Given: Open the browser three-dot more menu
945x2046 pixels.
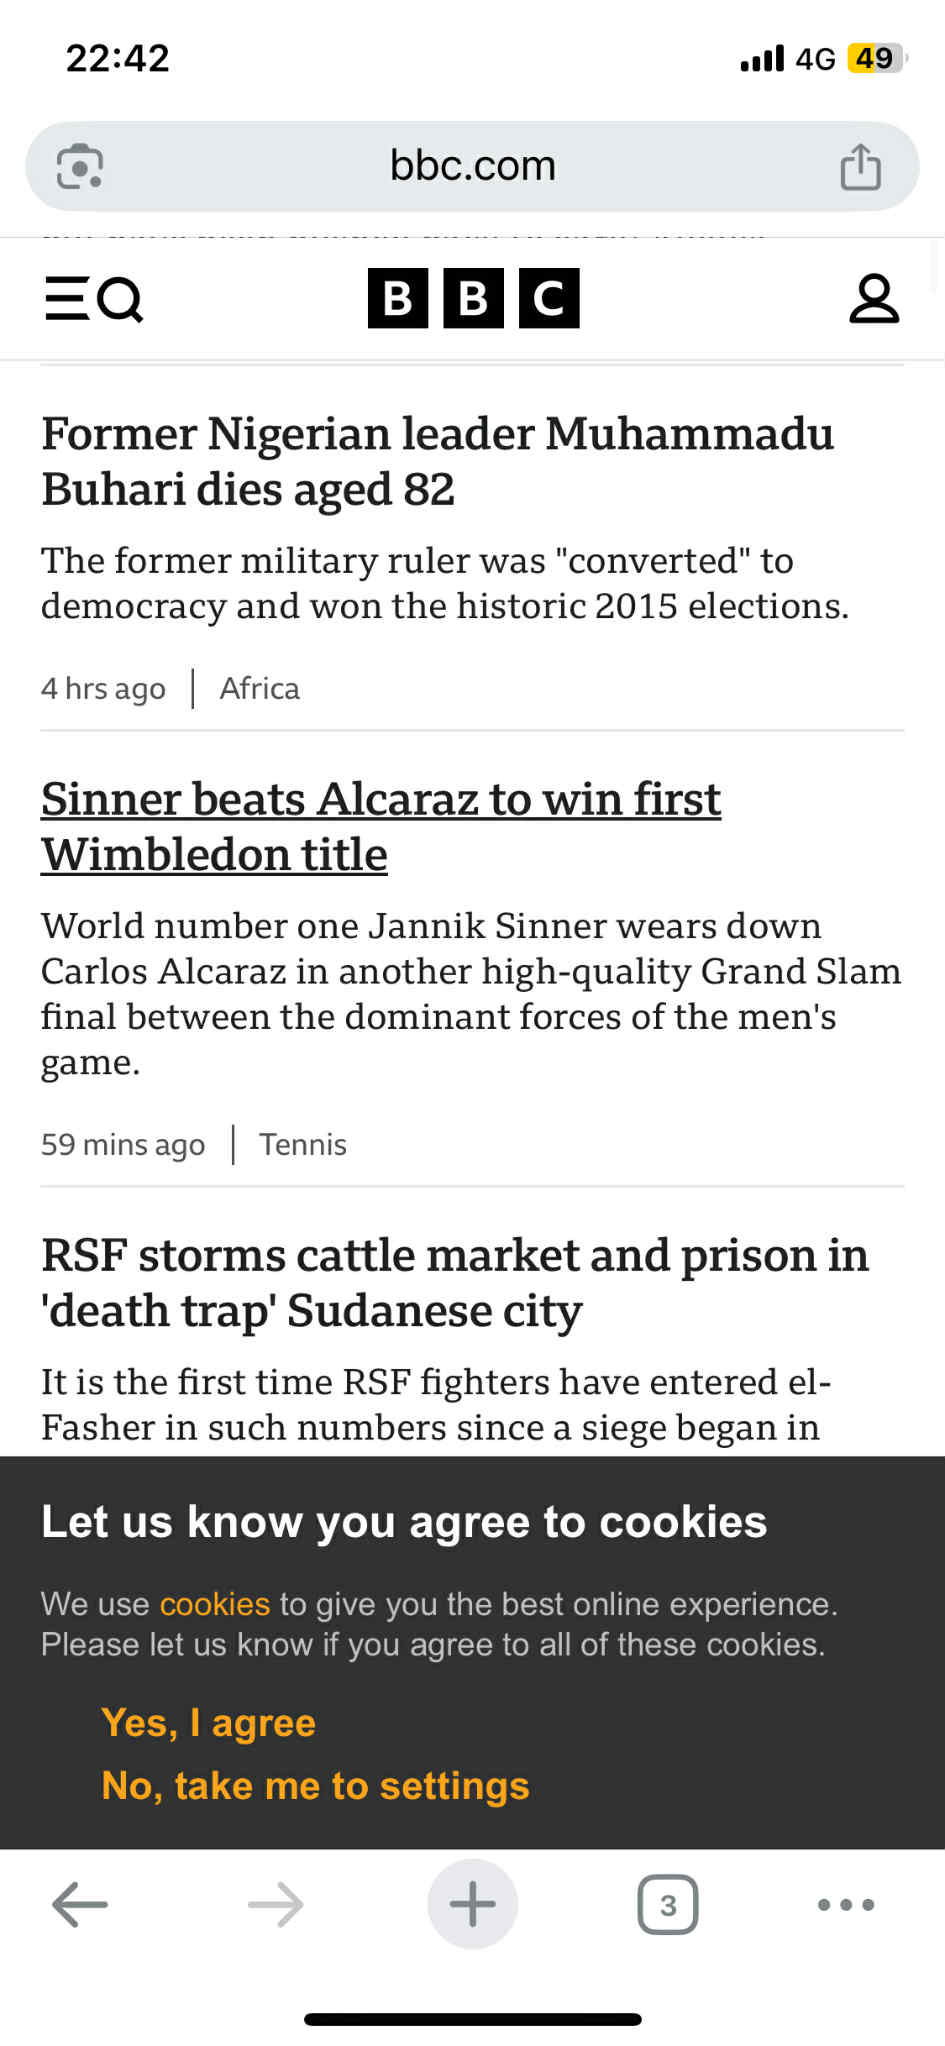Looking at the screenshot, I should [845, 1904].
